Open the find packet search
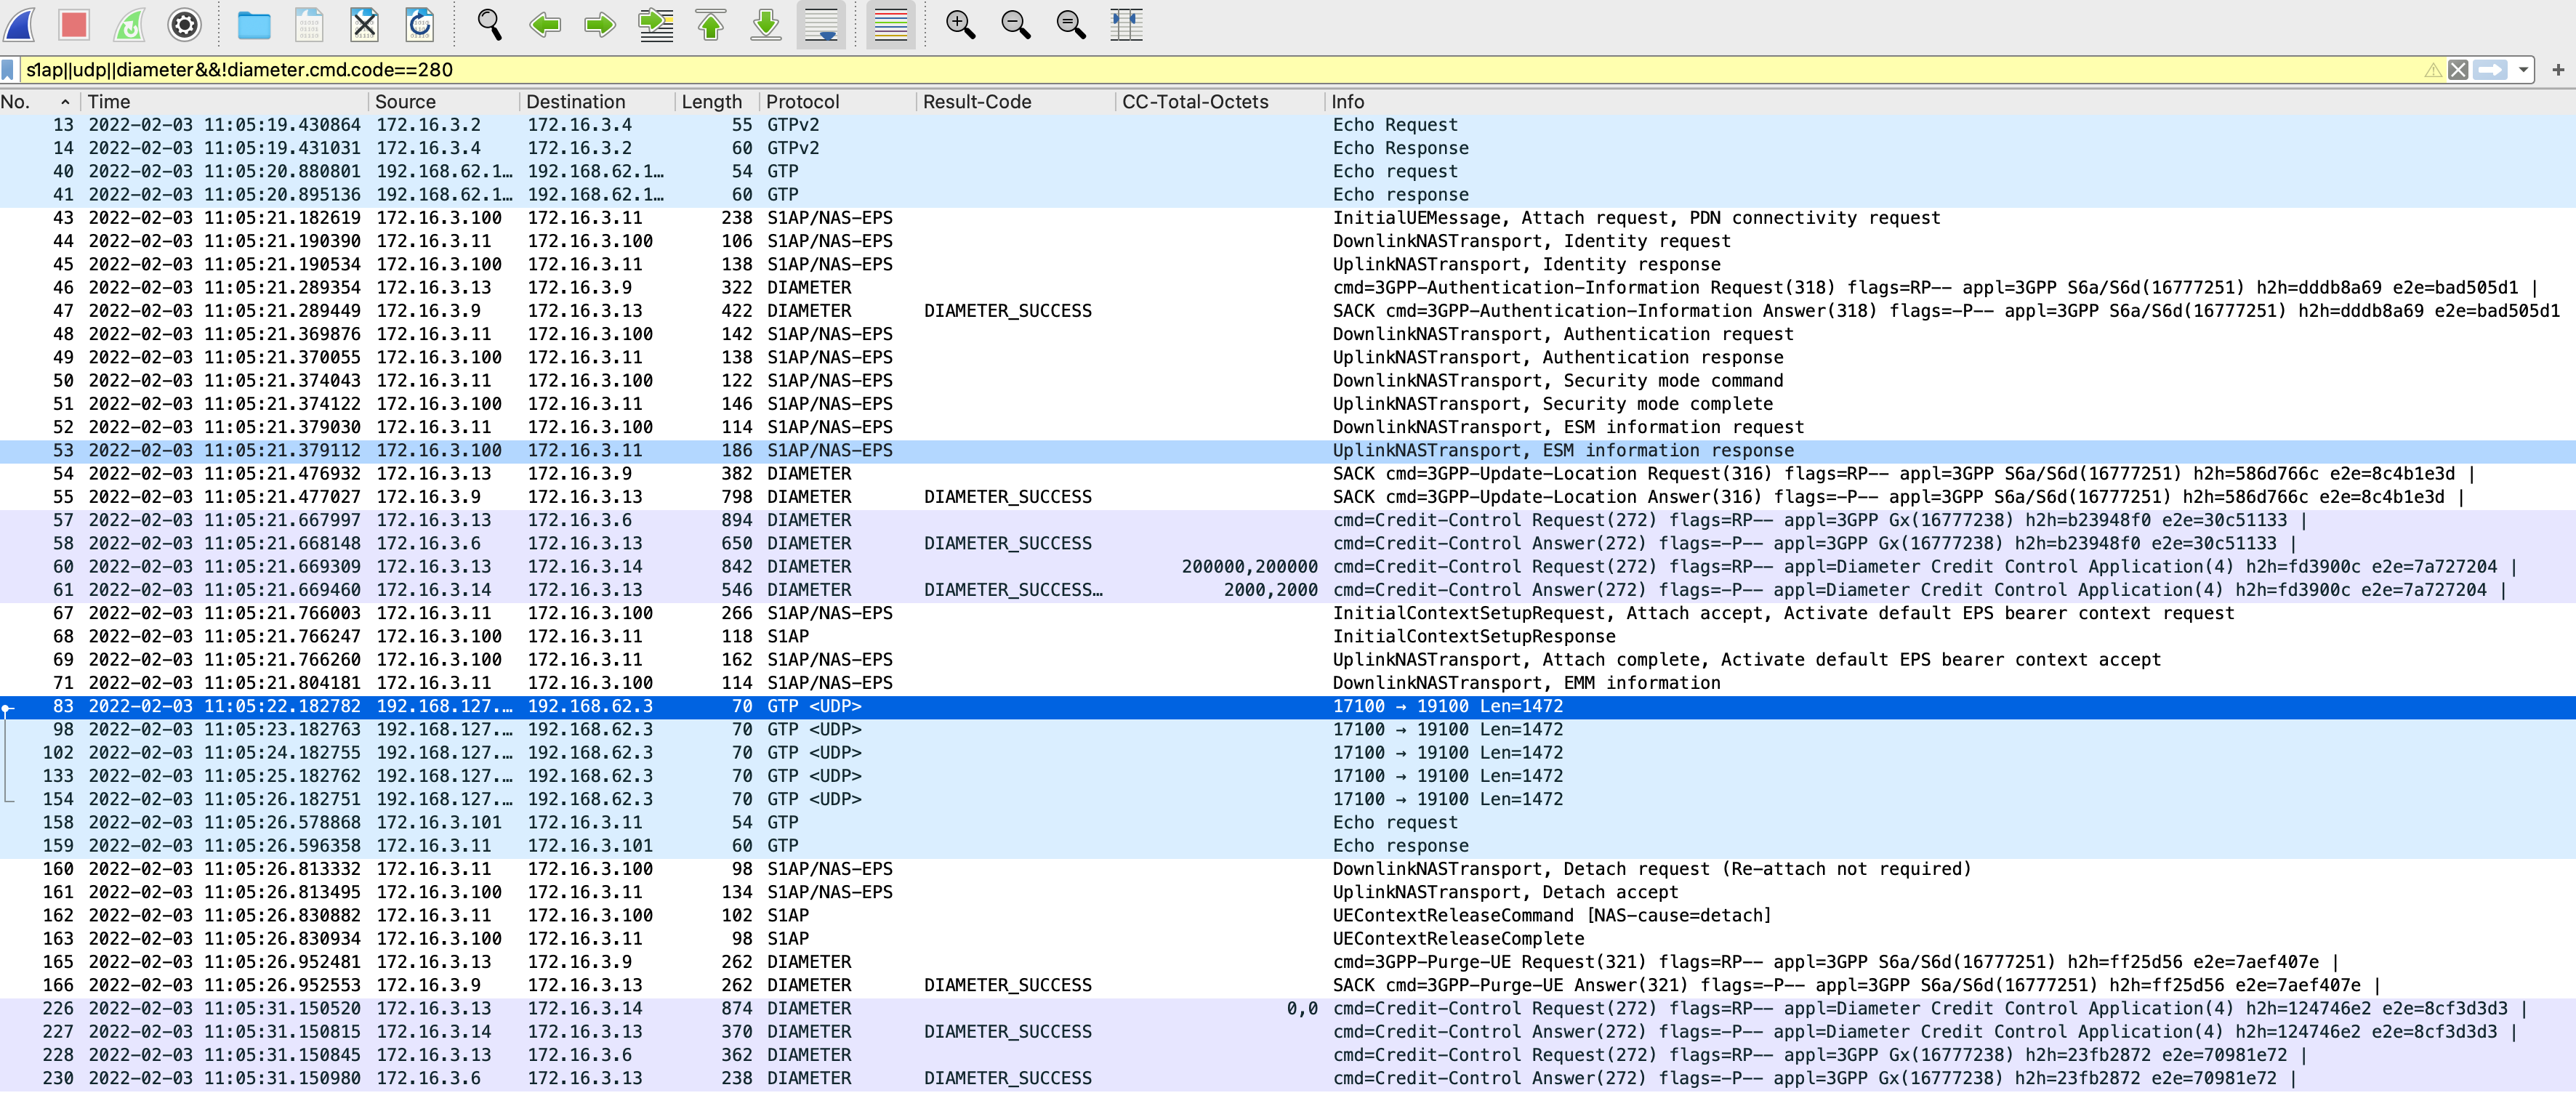This screenshot has width=2576, height=1106. click(489, 25)
